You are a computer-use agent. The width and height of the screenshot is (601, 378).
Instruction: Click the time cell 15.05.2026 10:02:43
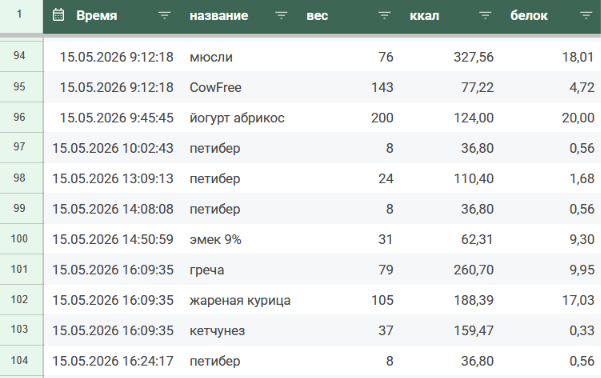[113, 148]
